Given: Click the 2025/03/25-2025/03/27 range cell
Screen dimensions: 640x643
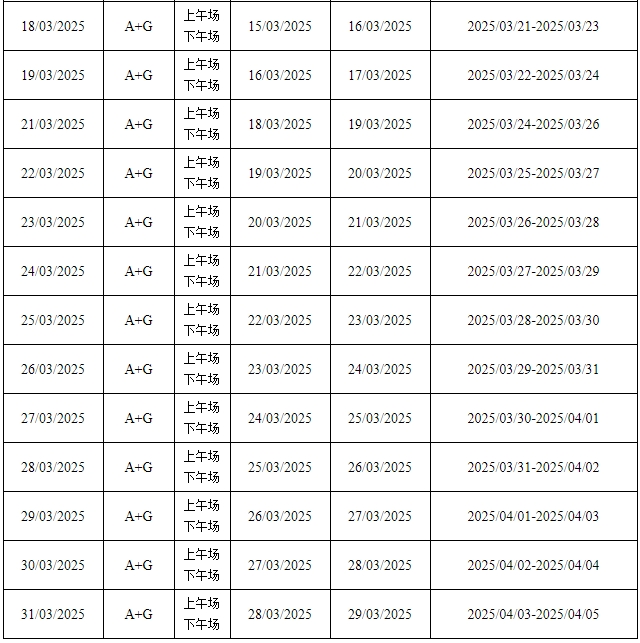Looking at the screenshot, I should [533, 173].
